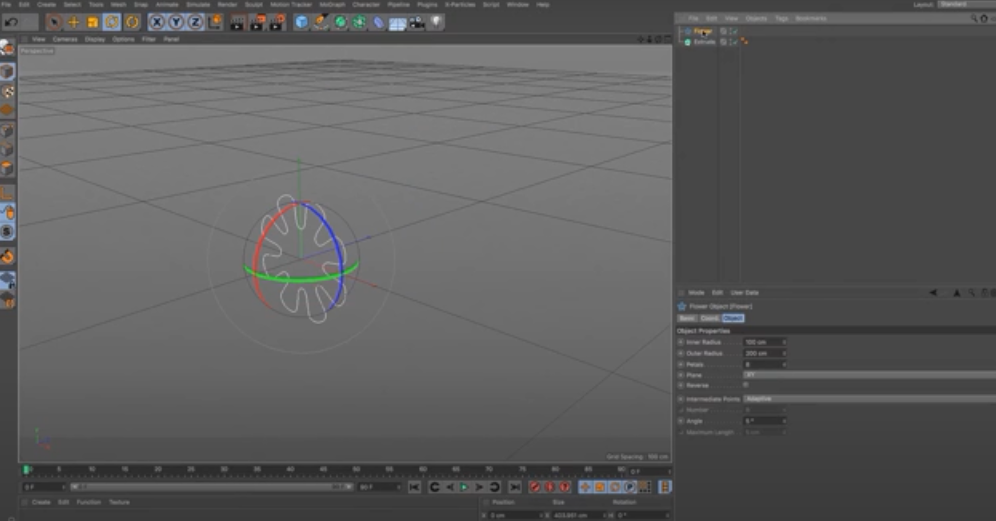Viewport: 996px width, 521px height.
Task: Toggle the coordinate system icon
Action: click(215, 22)
